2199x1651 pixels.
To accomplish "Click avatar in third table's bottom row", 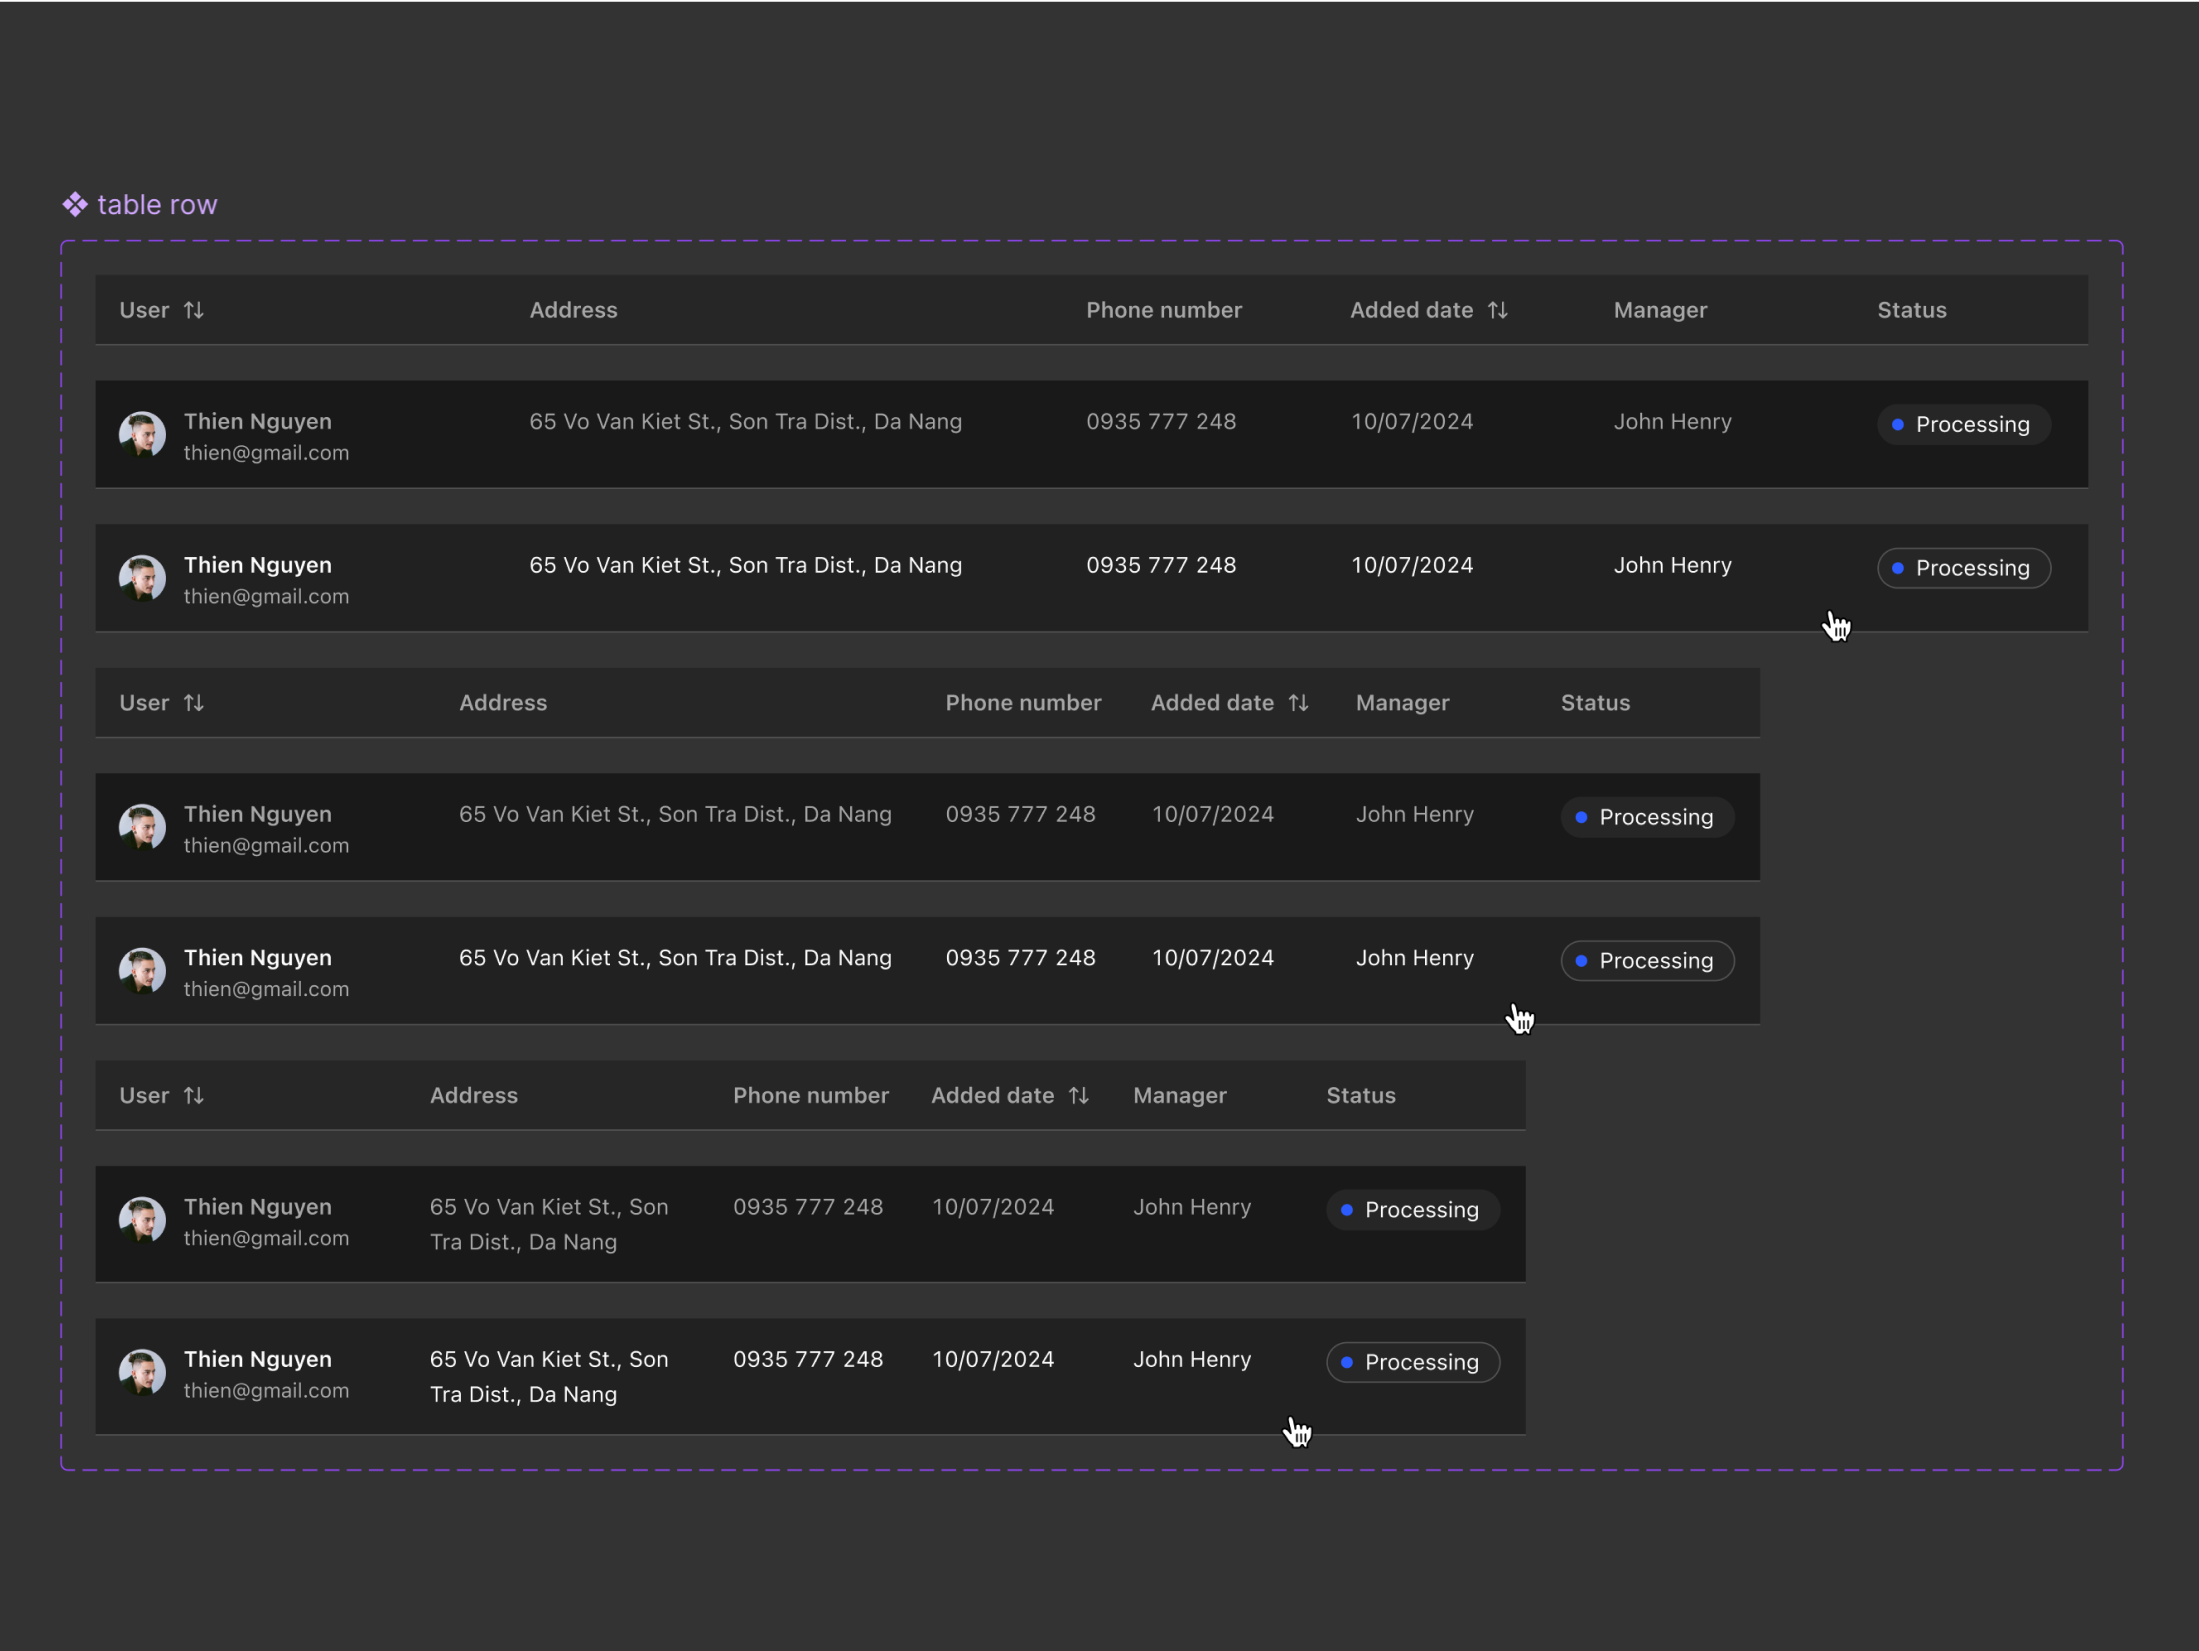I will [x=142, y=1372].
